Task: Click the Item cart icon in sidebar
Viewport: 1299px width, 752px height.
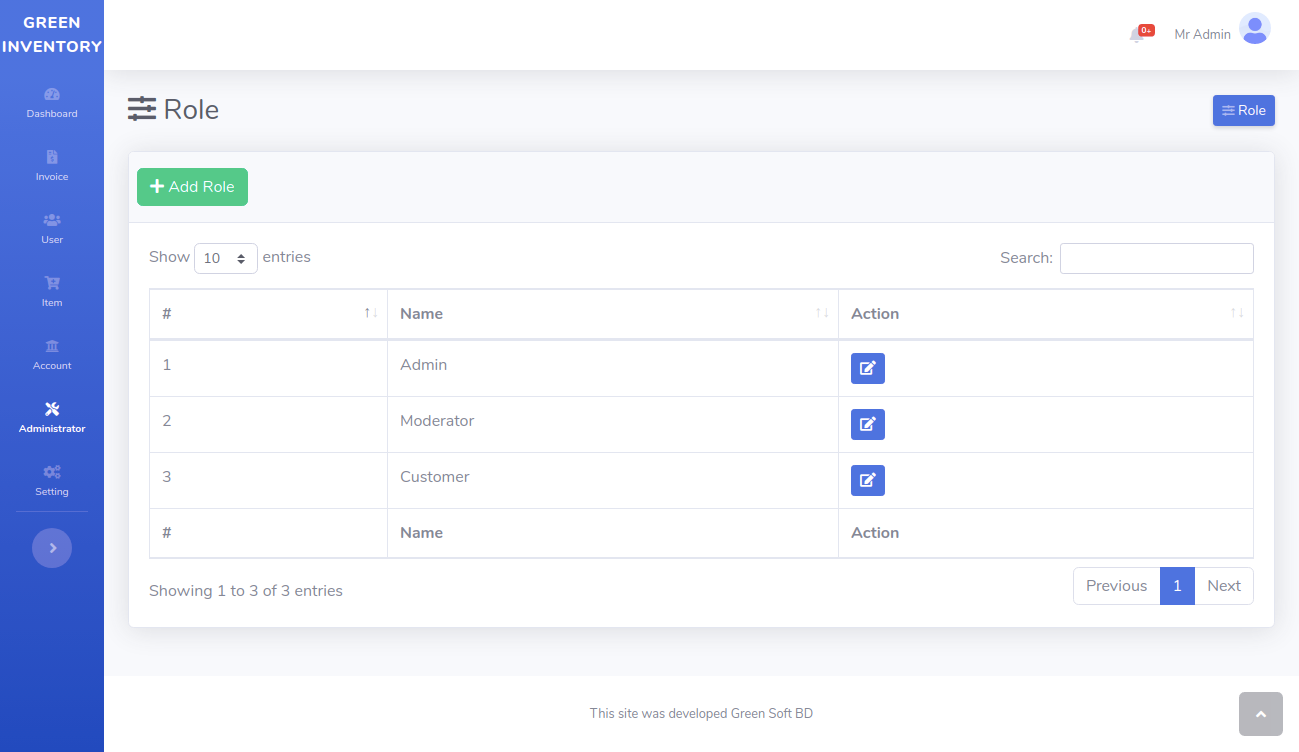Action: click(51, 285)
